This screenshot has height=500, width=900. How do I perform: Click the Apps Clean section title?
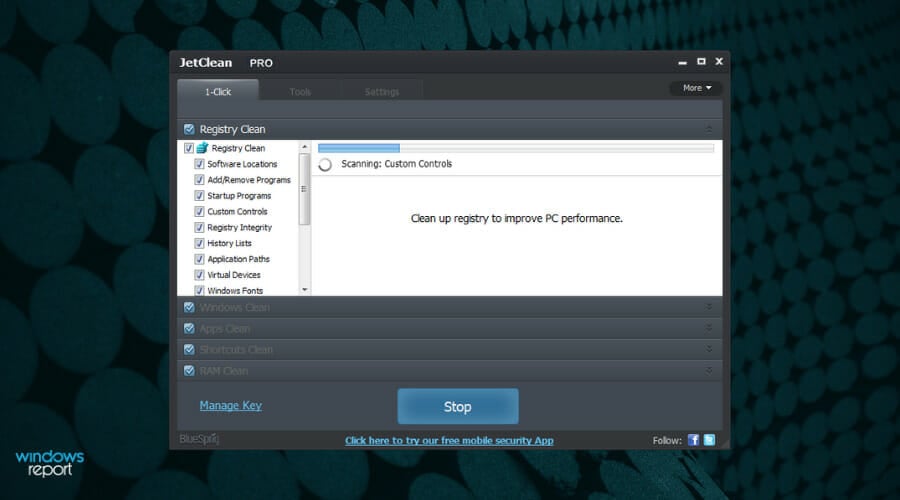click(224, 328)
